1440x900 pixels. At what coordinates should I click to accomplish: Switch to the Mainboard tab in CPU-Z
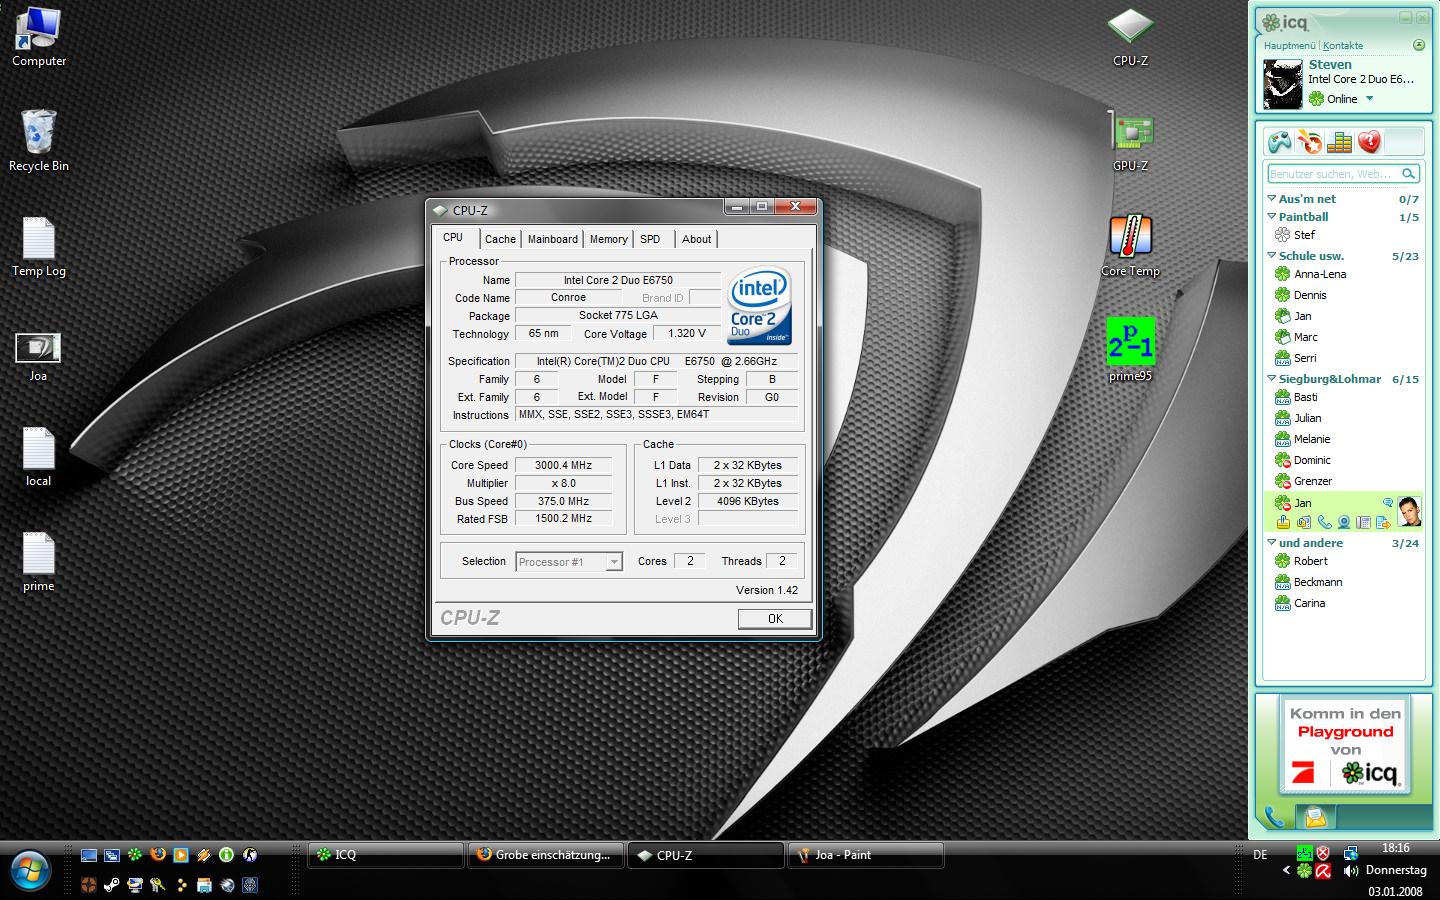[x=553, y=239]
